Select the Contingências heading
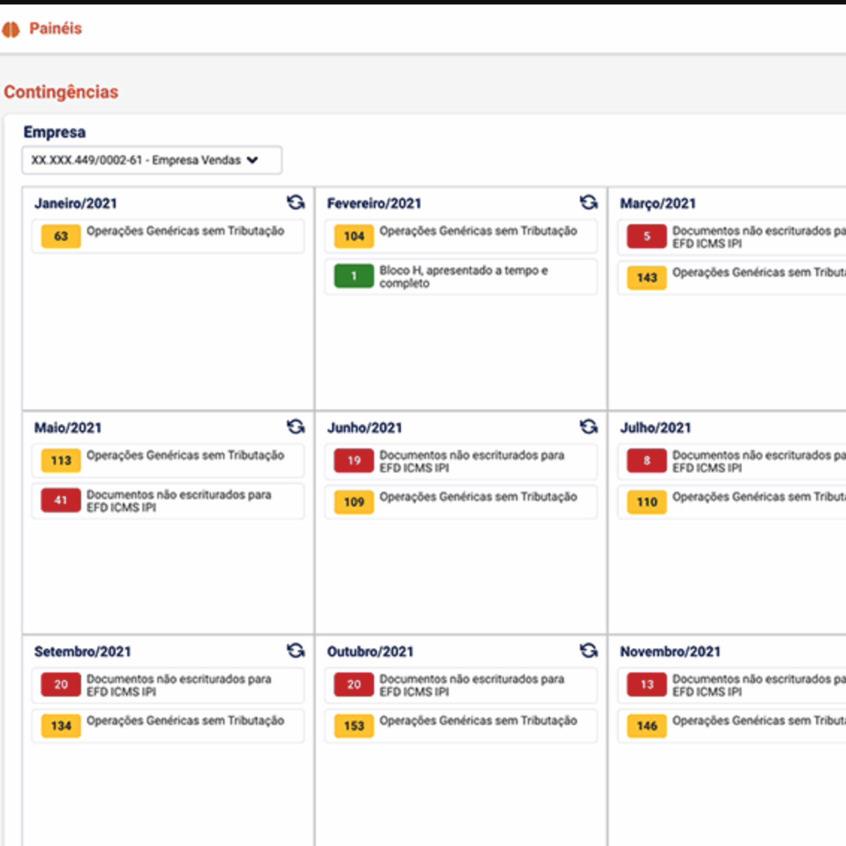The width and height of the screenshot is (846, 846). [61, 92]
